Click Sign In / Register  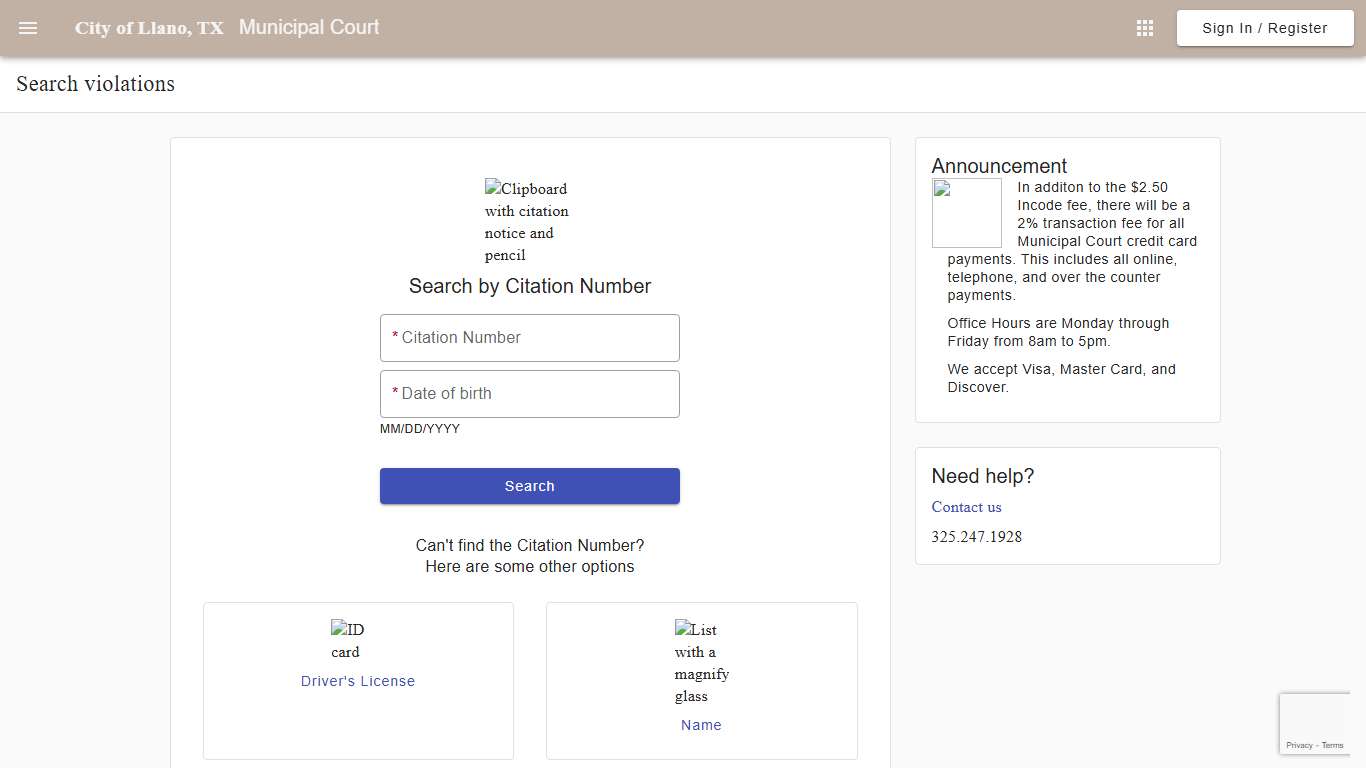pyautogui.click(x=1264, y=27)
